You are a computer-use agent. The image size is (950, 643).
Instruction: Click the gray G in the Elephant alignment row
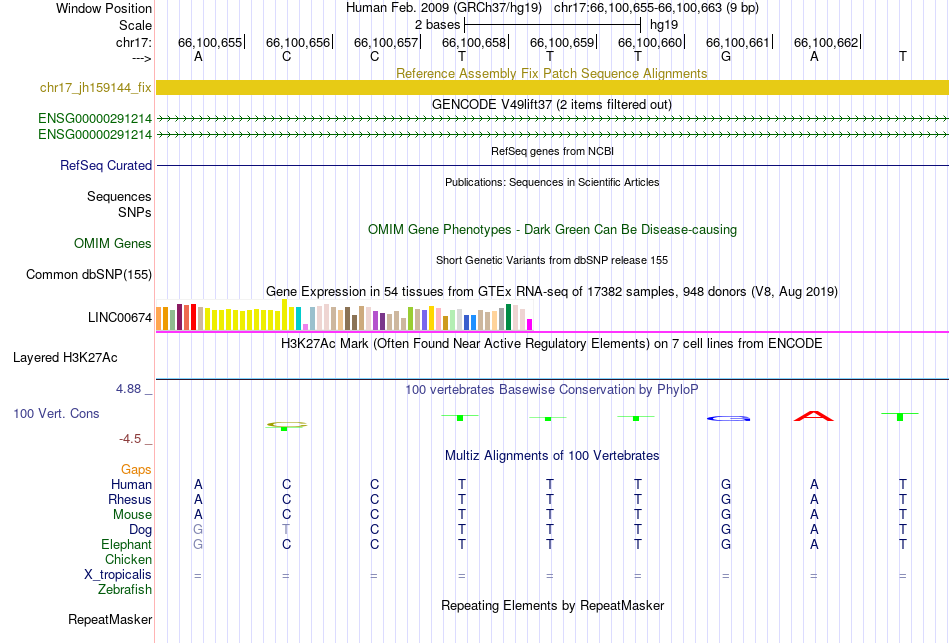pos(198,544)
